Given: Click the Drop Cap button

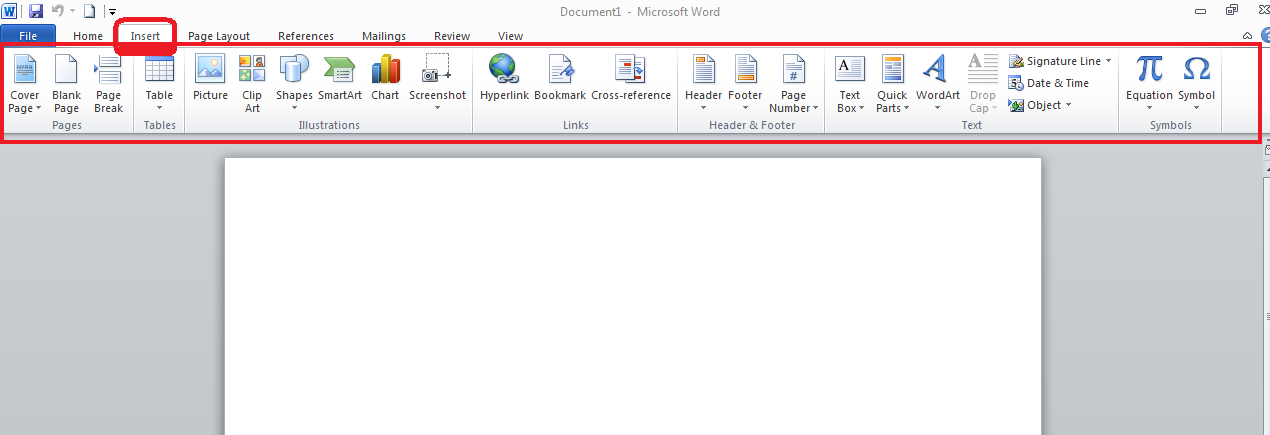Looking at the screenshot, I should tap(982, 83).
